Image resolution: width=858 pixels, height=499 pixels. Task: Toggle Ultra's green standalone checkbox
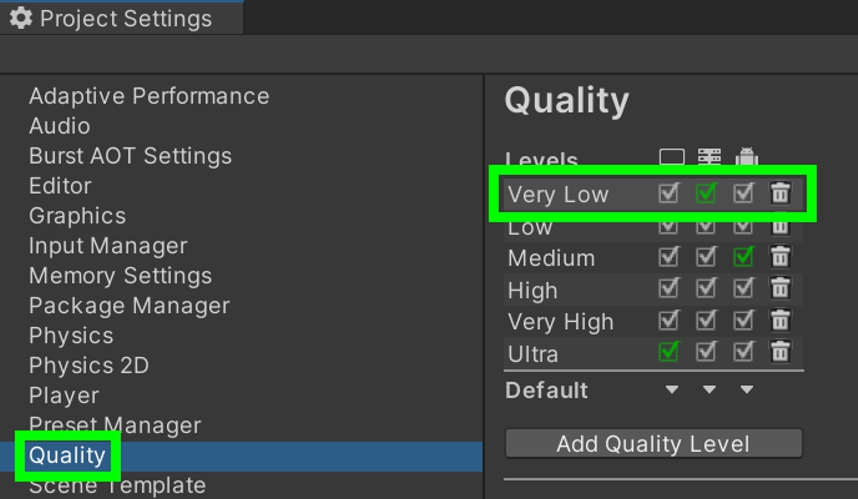[x=669, y=353]
